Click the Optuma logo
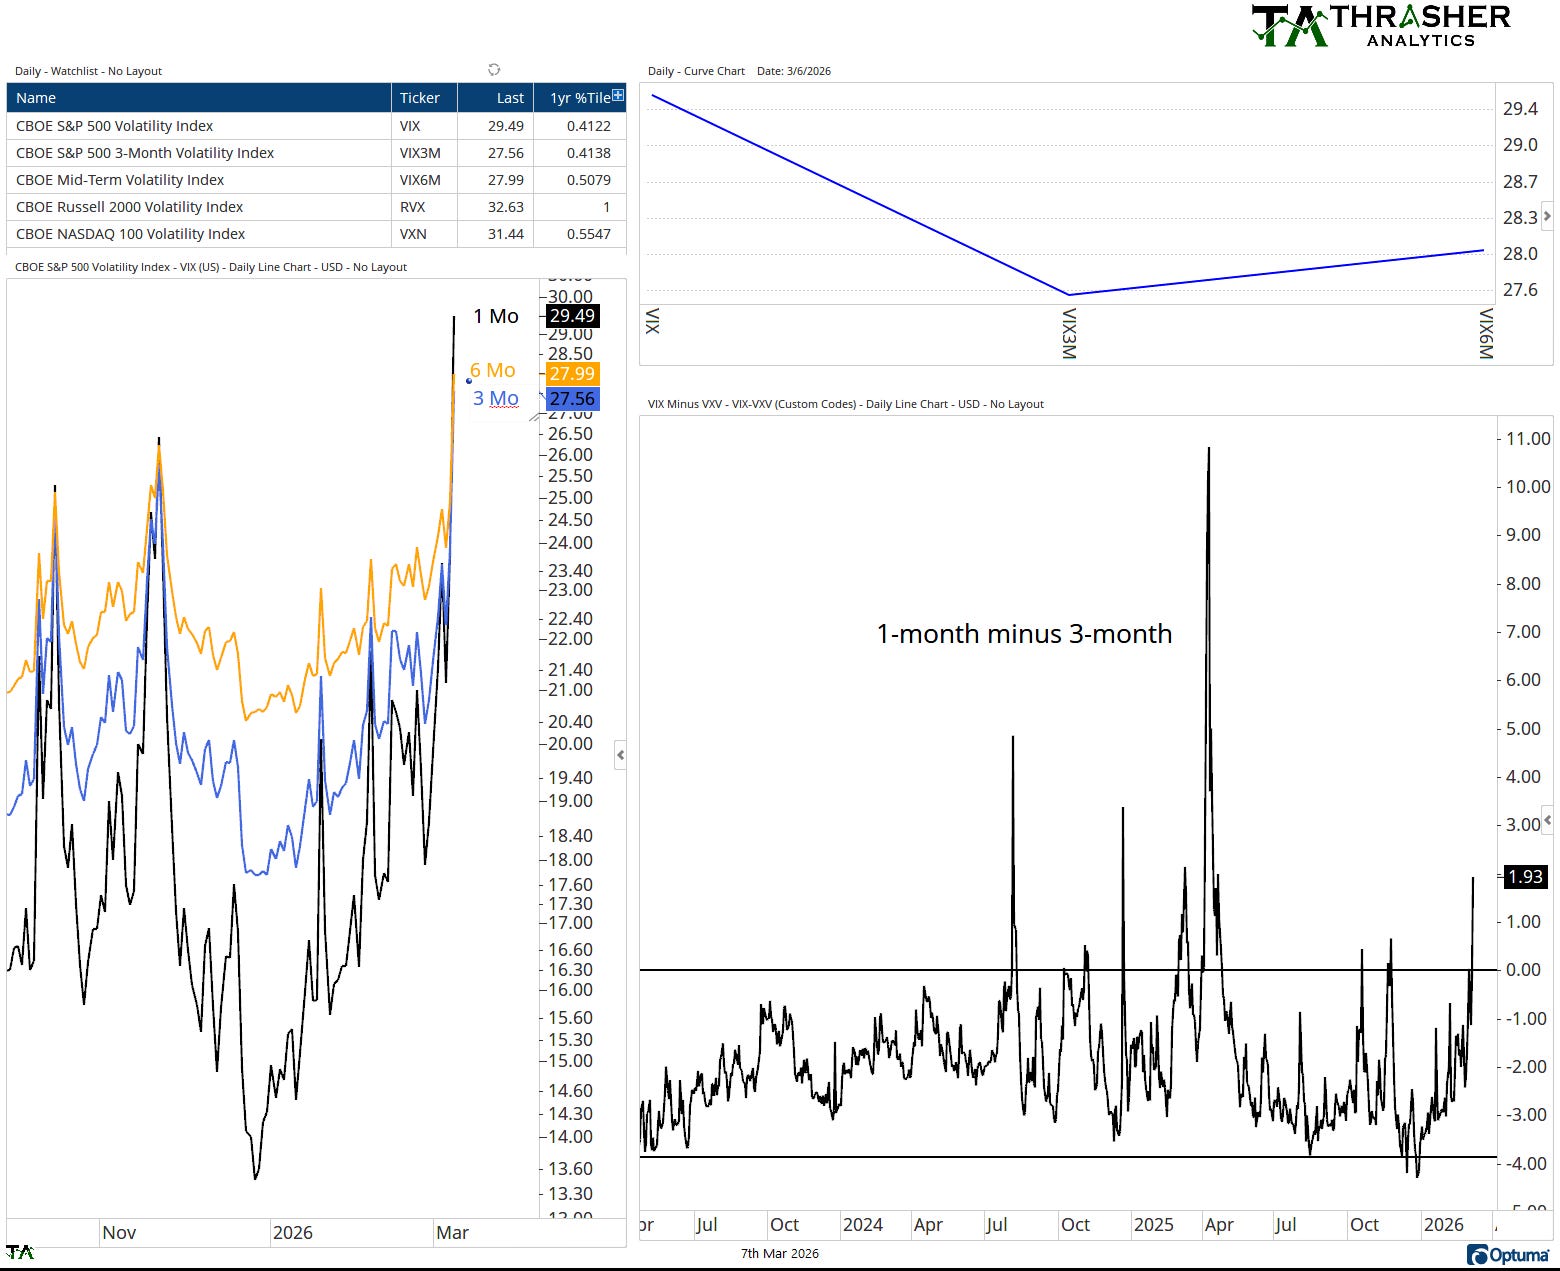 pos(1508,1254)
